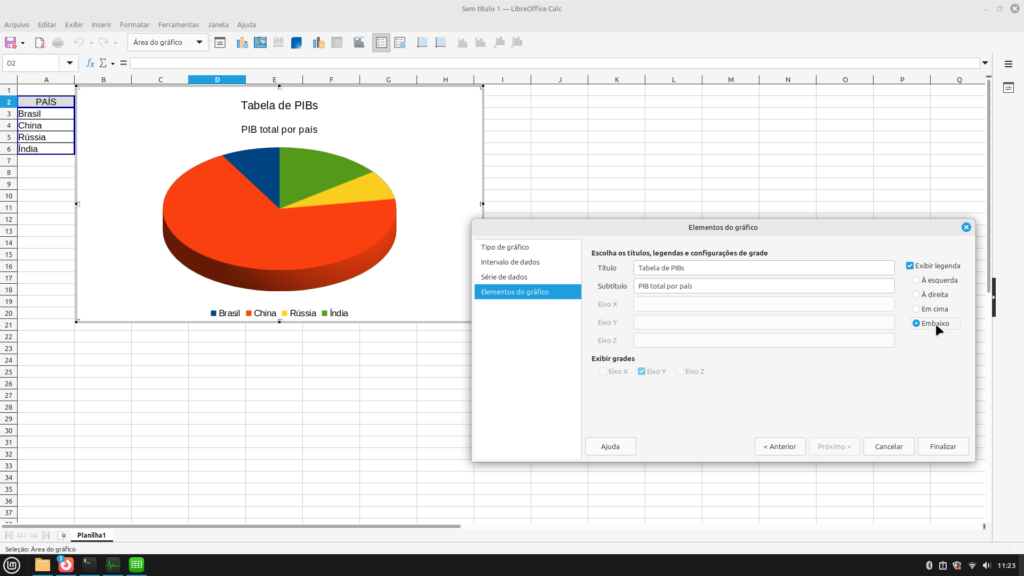Image resolution: width=1024 pixels, height=576 pixels.
Task: Open the Files folder icon in the taskbar
Action: coord(42,565)
